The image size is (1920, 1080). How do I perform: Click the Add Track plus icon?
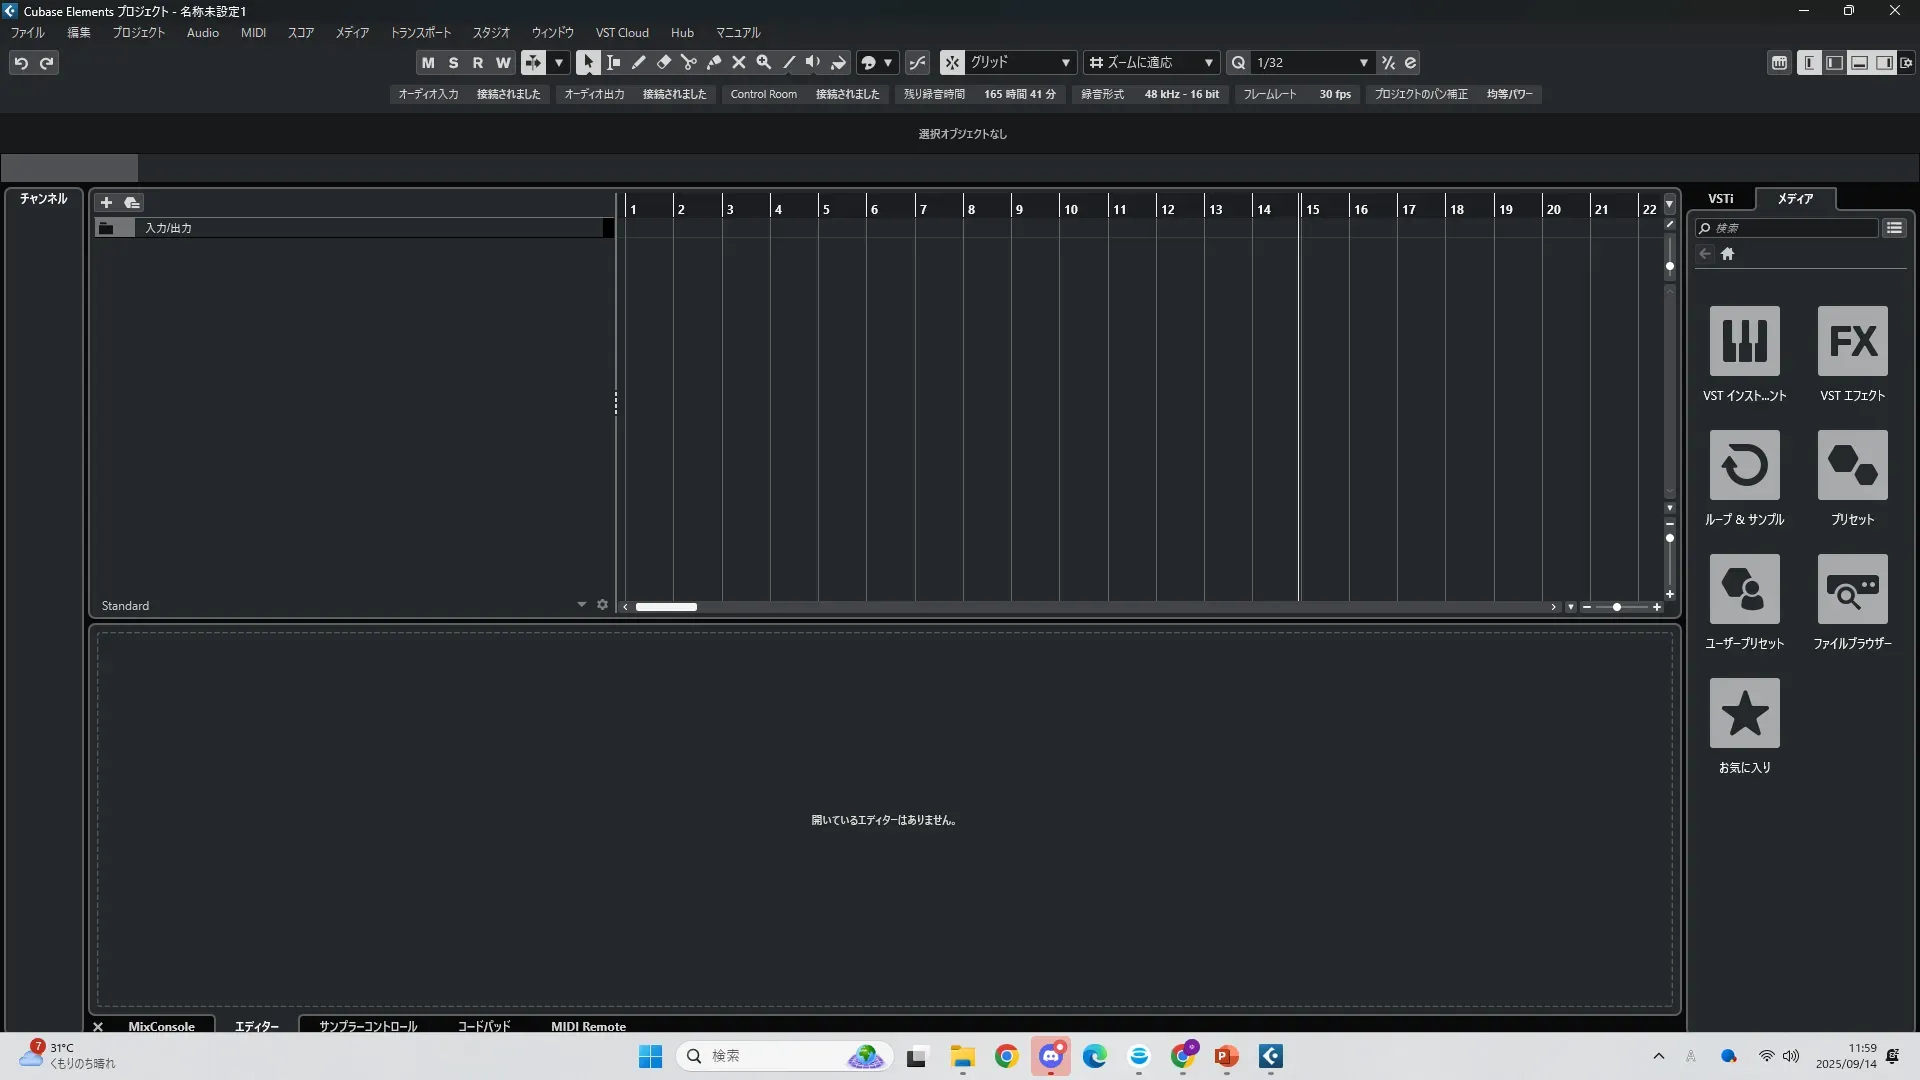point(106,203)
